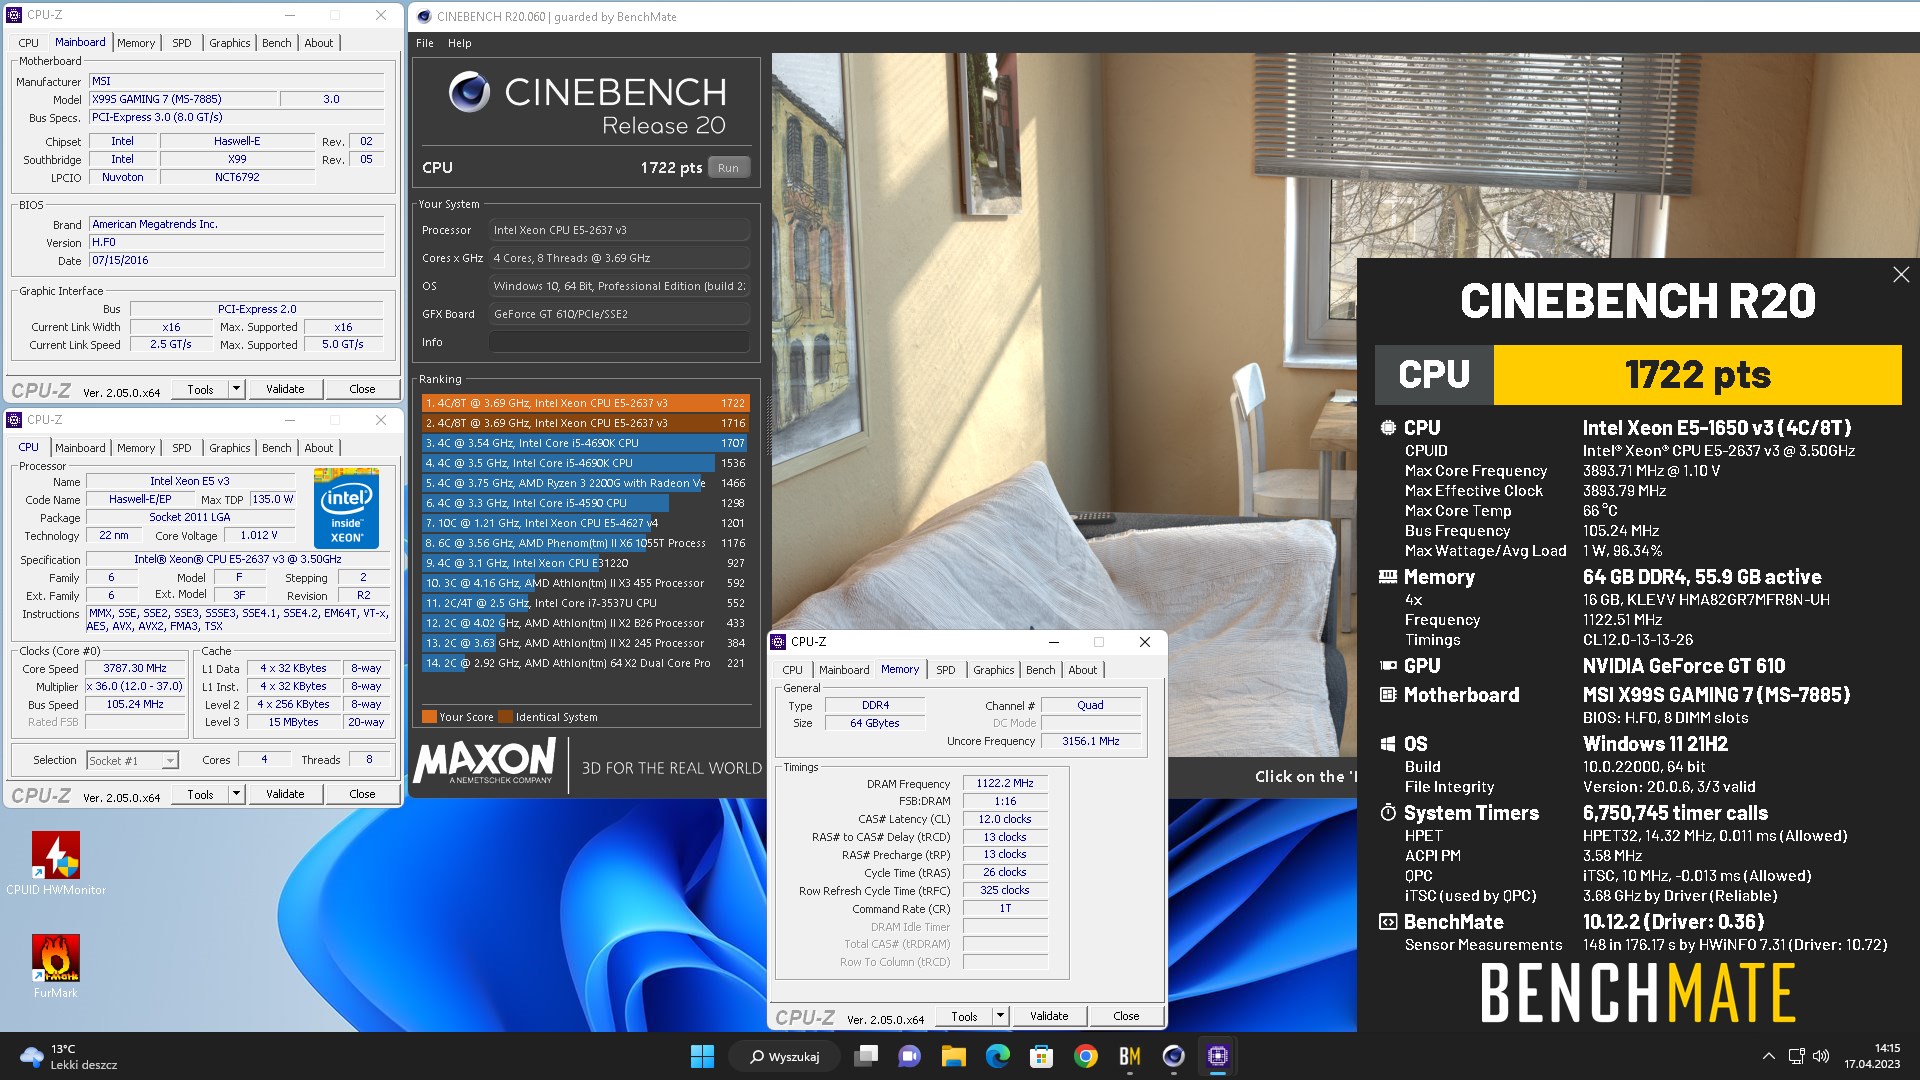Switch to the Bench tab in CPU-Z Mainboard window
Viewport: 1920px width, 1080px height.
pos(277,43)
